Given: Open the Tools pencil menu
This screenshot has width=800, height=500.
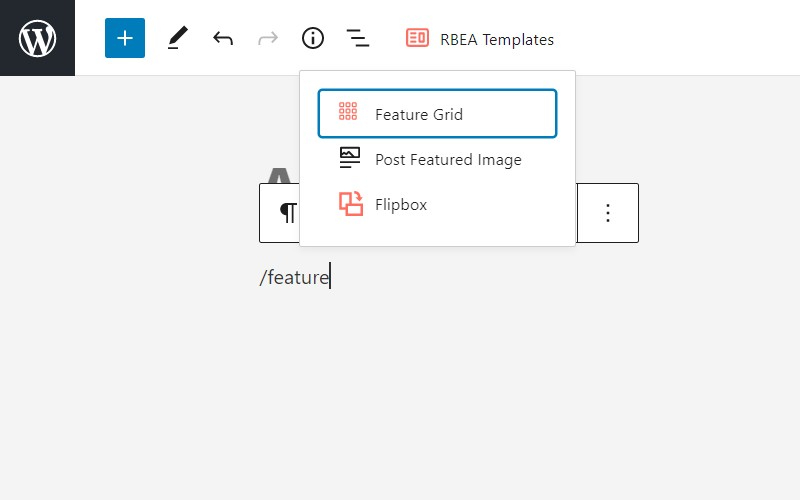Looking at the screenshot, I should [177, 38].
